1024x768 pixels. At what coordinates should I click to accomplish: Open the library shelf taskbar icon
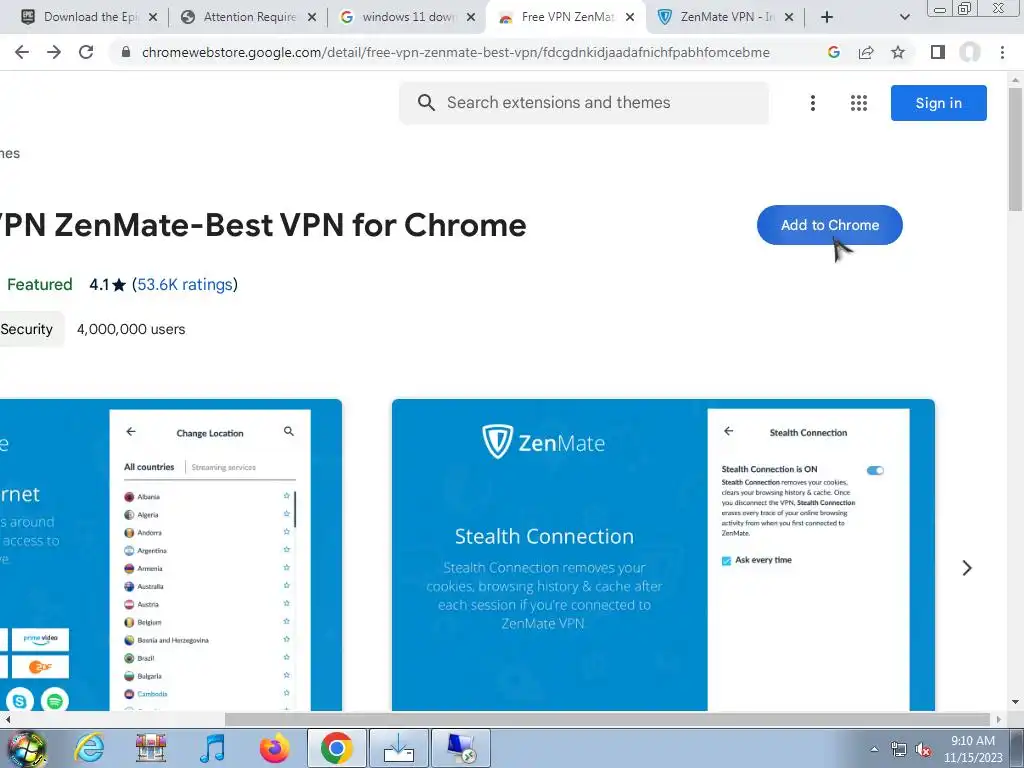click(151, 748)
